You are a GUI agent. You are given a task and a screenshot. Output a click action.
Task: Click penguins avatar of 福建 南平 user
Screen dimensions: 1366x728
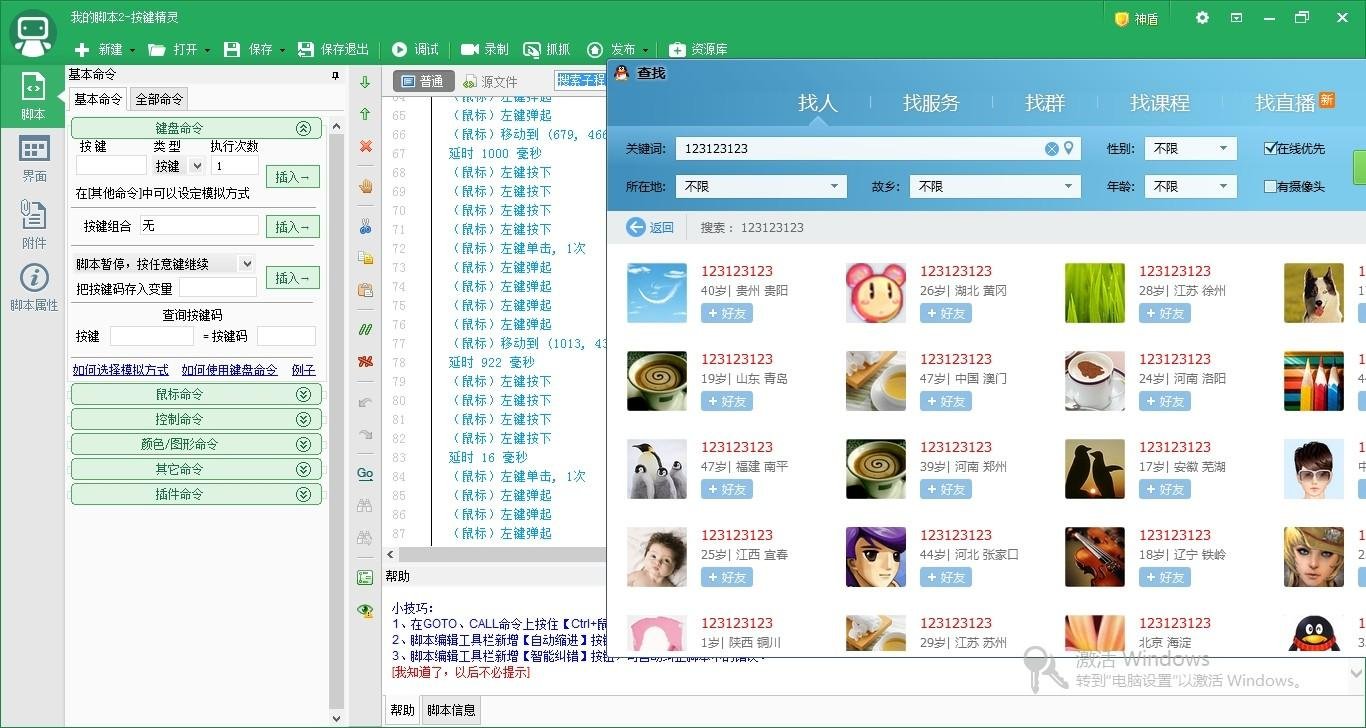pos(657,469)
